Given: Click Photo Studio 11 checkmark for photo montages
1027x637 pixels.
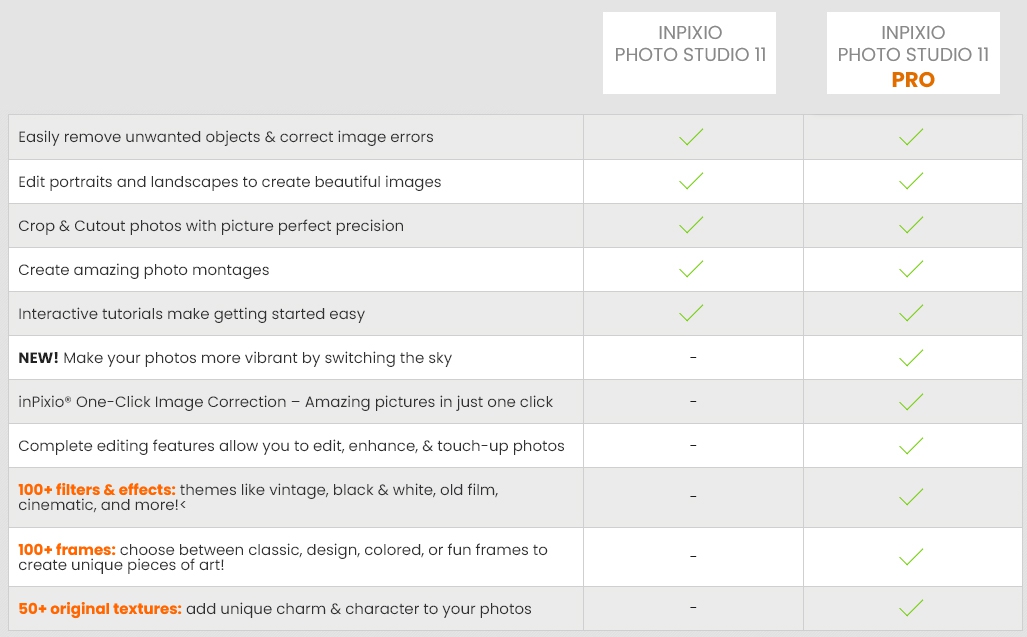Looking at the screenshot, I should pos(691,269).
